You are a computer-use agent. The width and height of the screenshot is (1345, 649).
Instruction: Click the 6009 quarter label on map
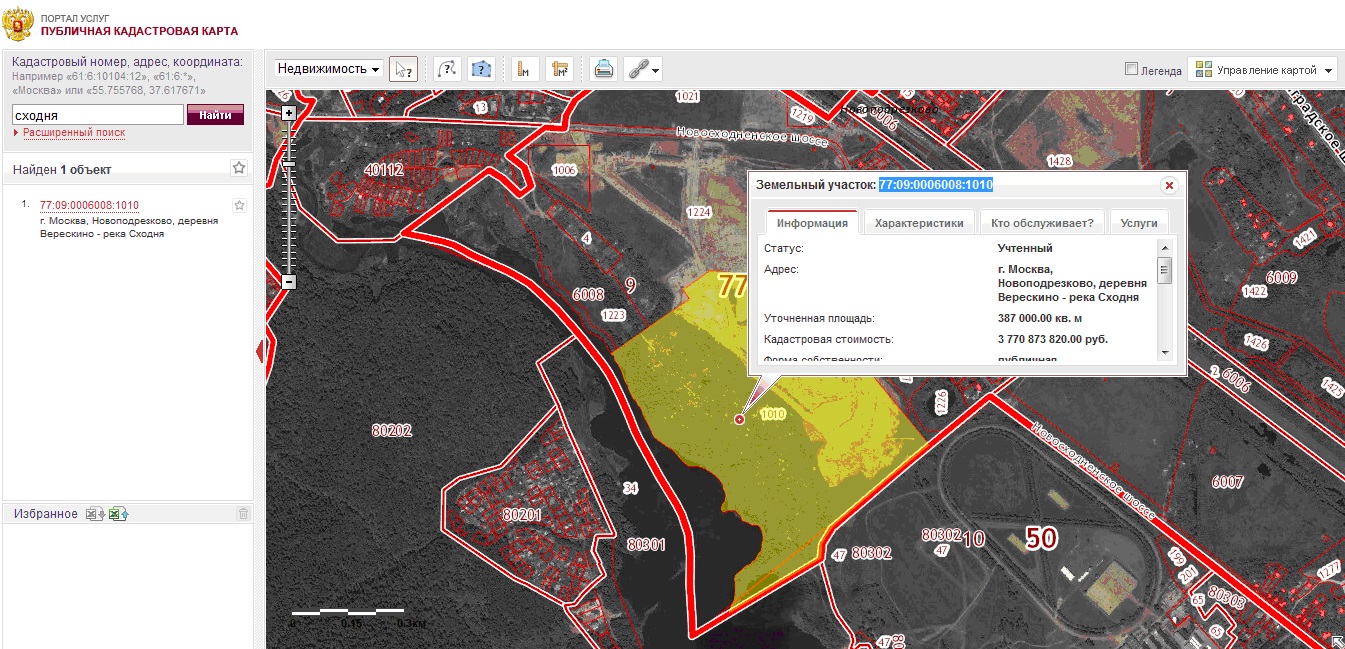(x=1282, y=277)
